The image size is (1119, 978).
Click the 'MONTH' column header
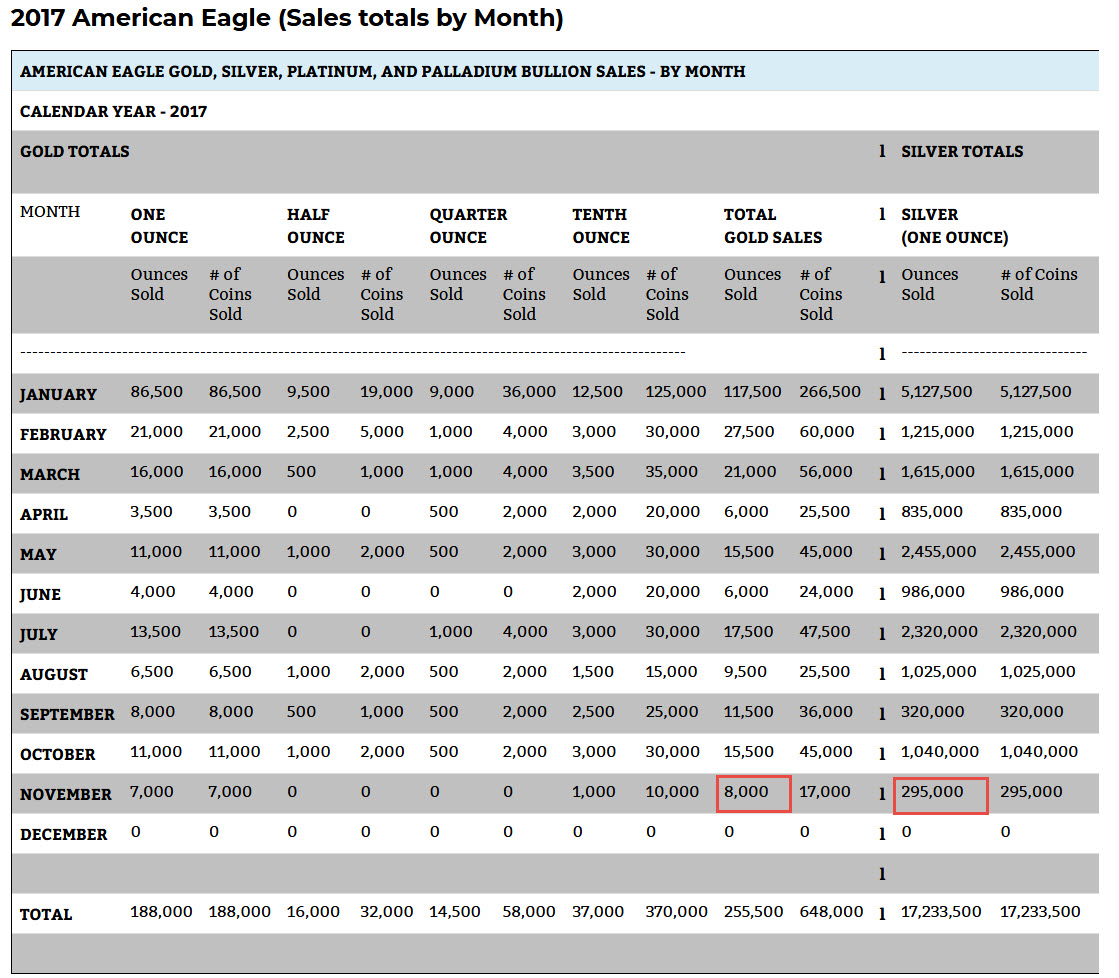tap(50, 212)
